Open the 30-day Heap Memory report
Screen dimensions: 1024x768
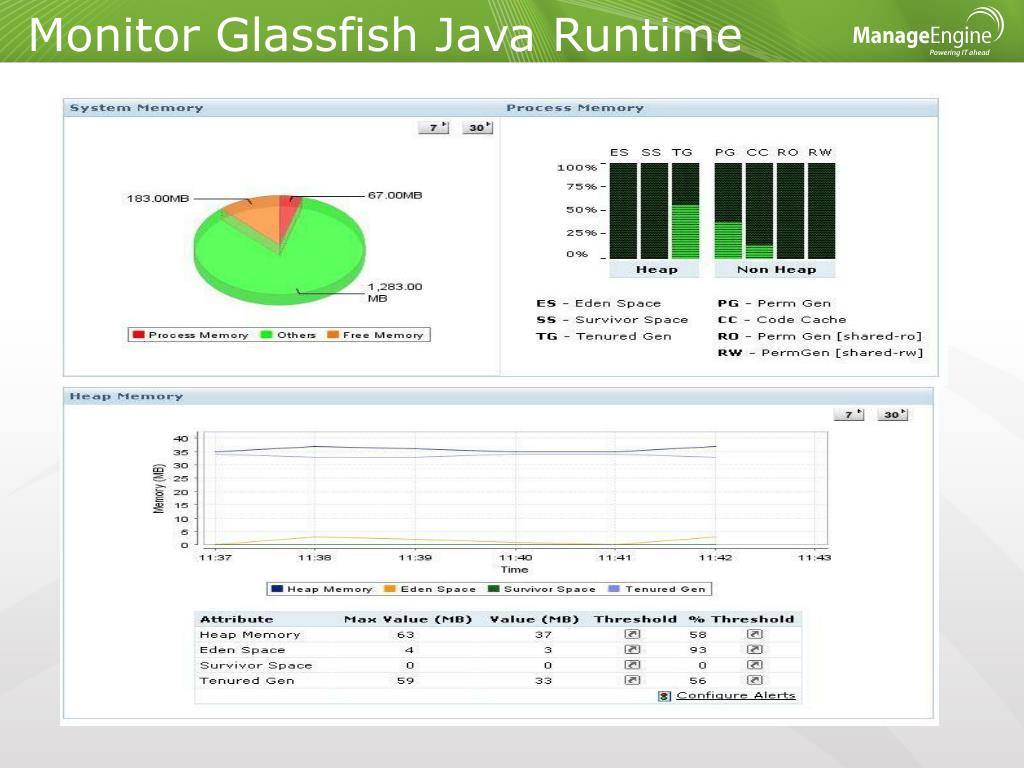coord(892,414)
